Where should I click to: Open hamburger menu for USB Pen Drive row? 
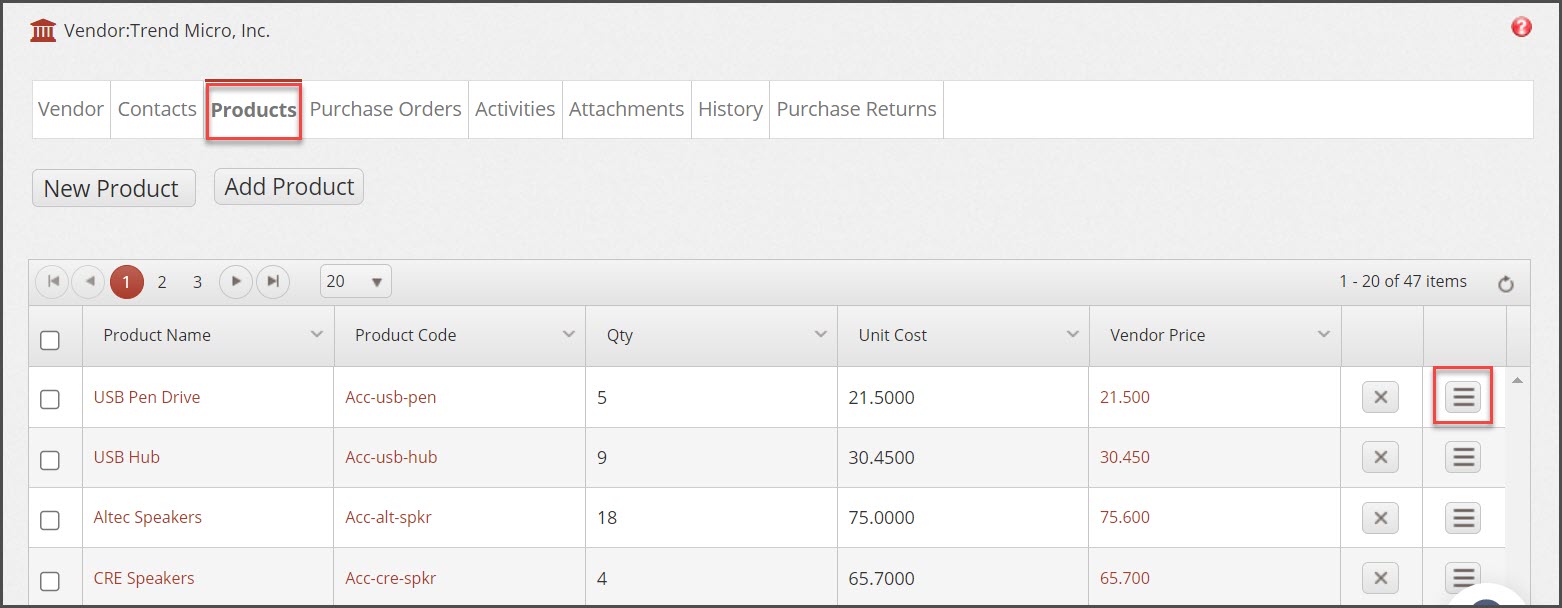click(1463, 397)
